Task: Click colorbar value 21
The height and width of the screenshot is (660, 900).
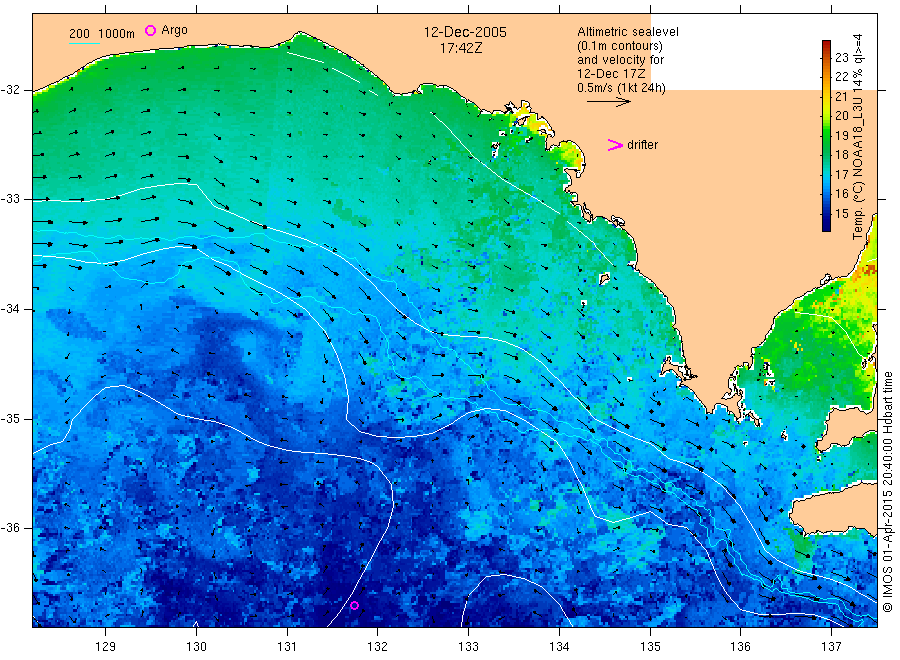Action: coord(841,96)
